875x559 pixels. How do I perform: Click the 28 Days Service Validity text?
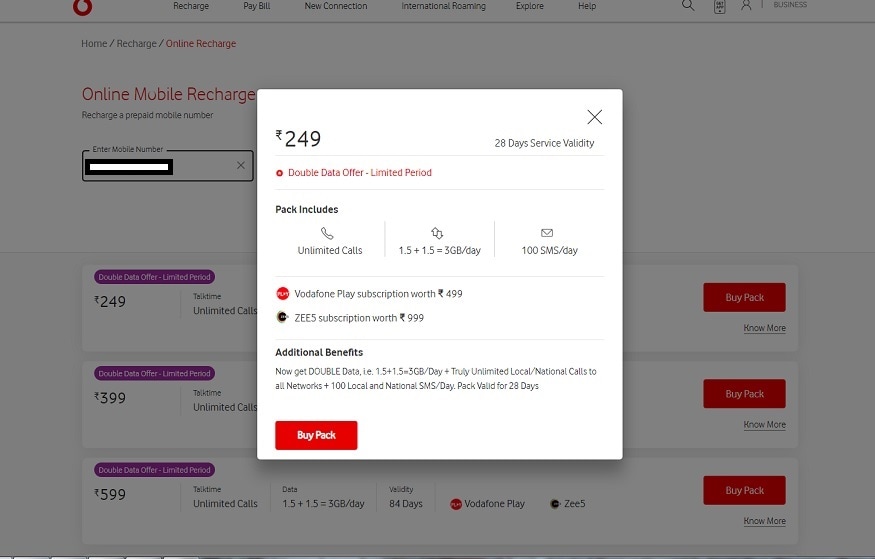click(544, 143)
